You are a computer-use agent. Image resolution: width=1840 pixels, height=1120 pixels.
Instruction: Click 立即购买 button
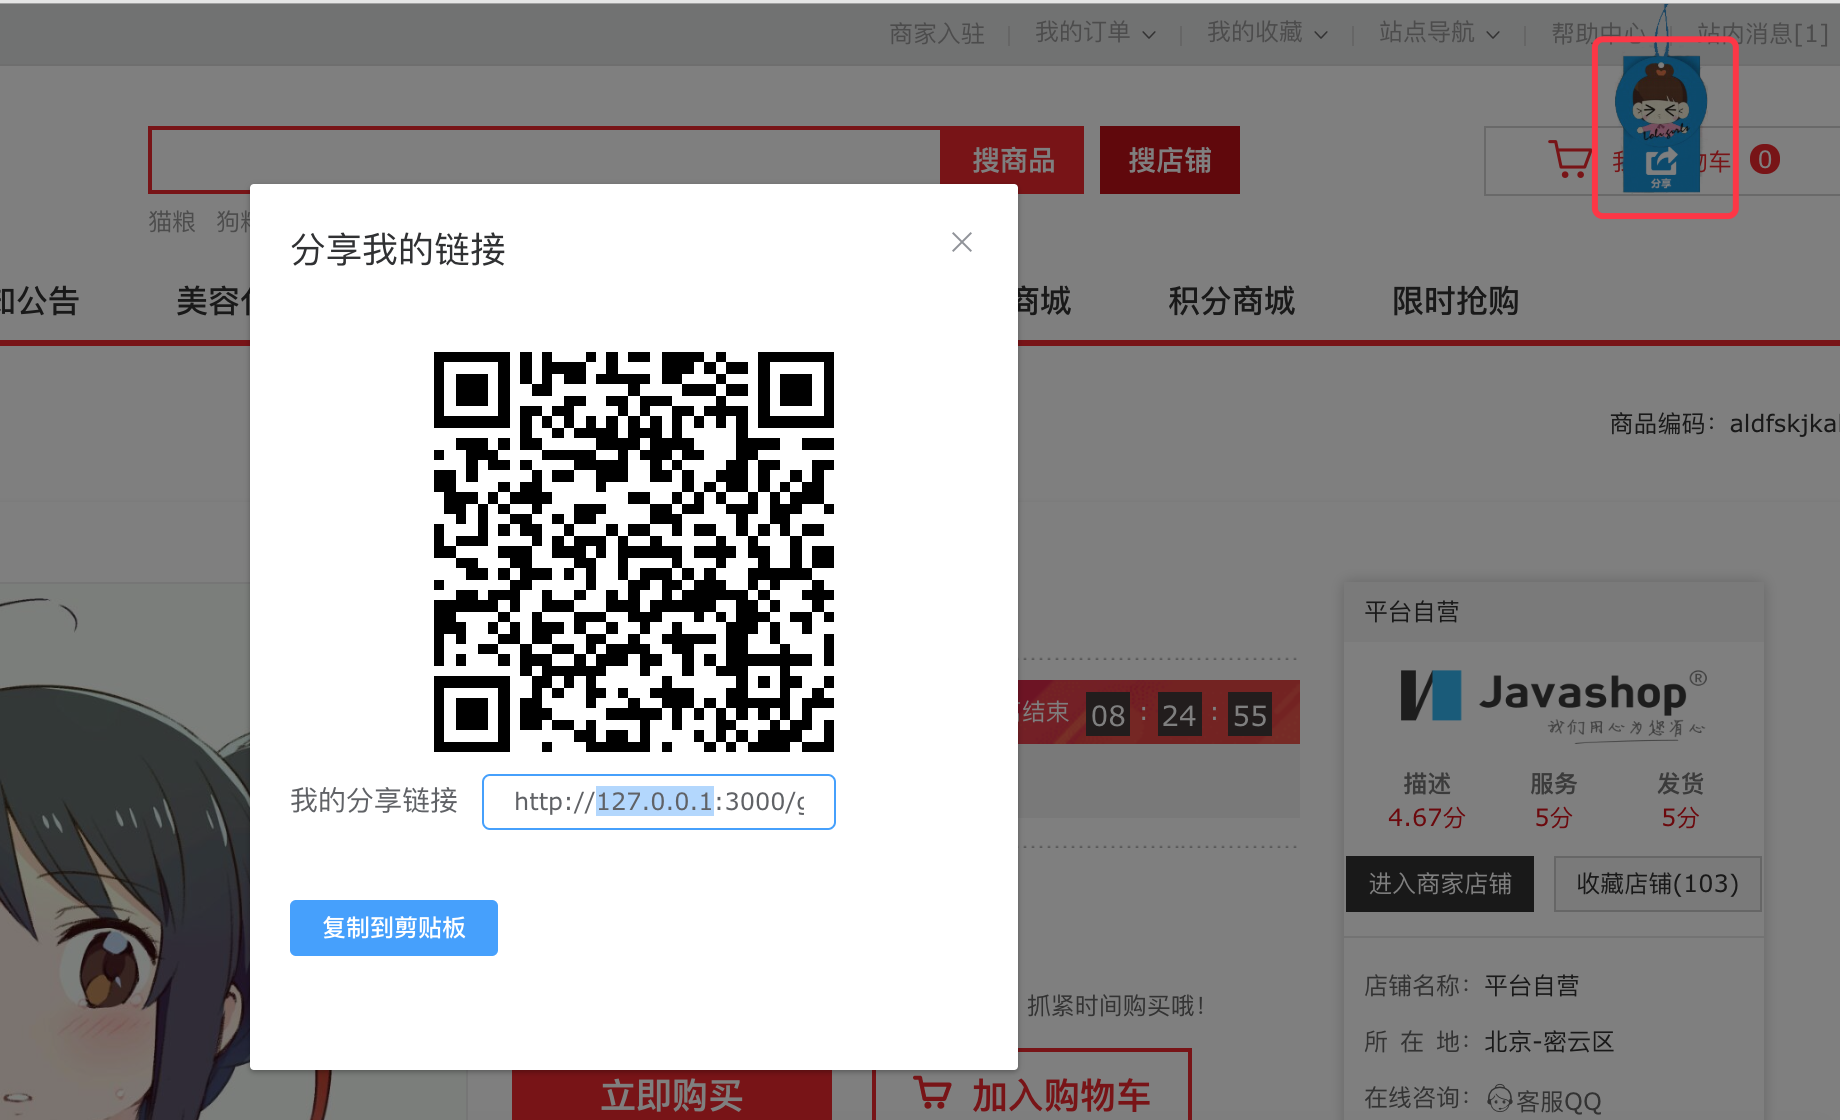tap(672, 1095)
